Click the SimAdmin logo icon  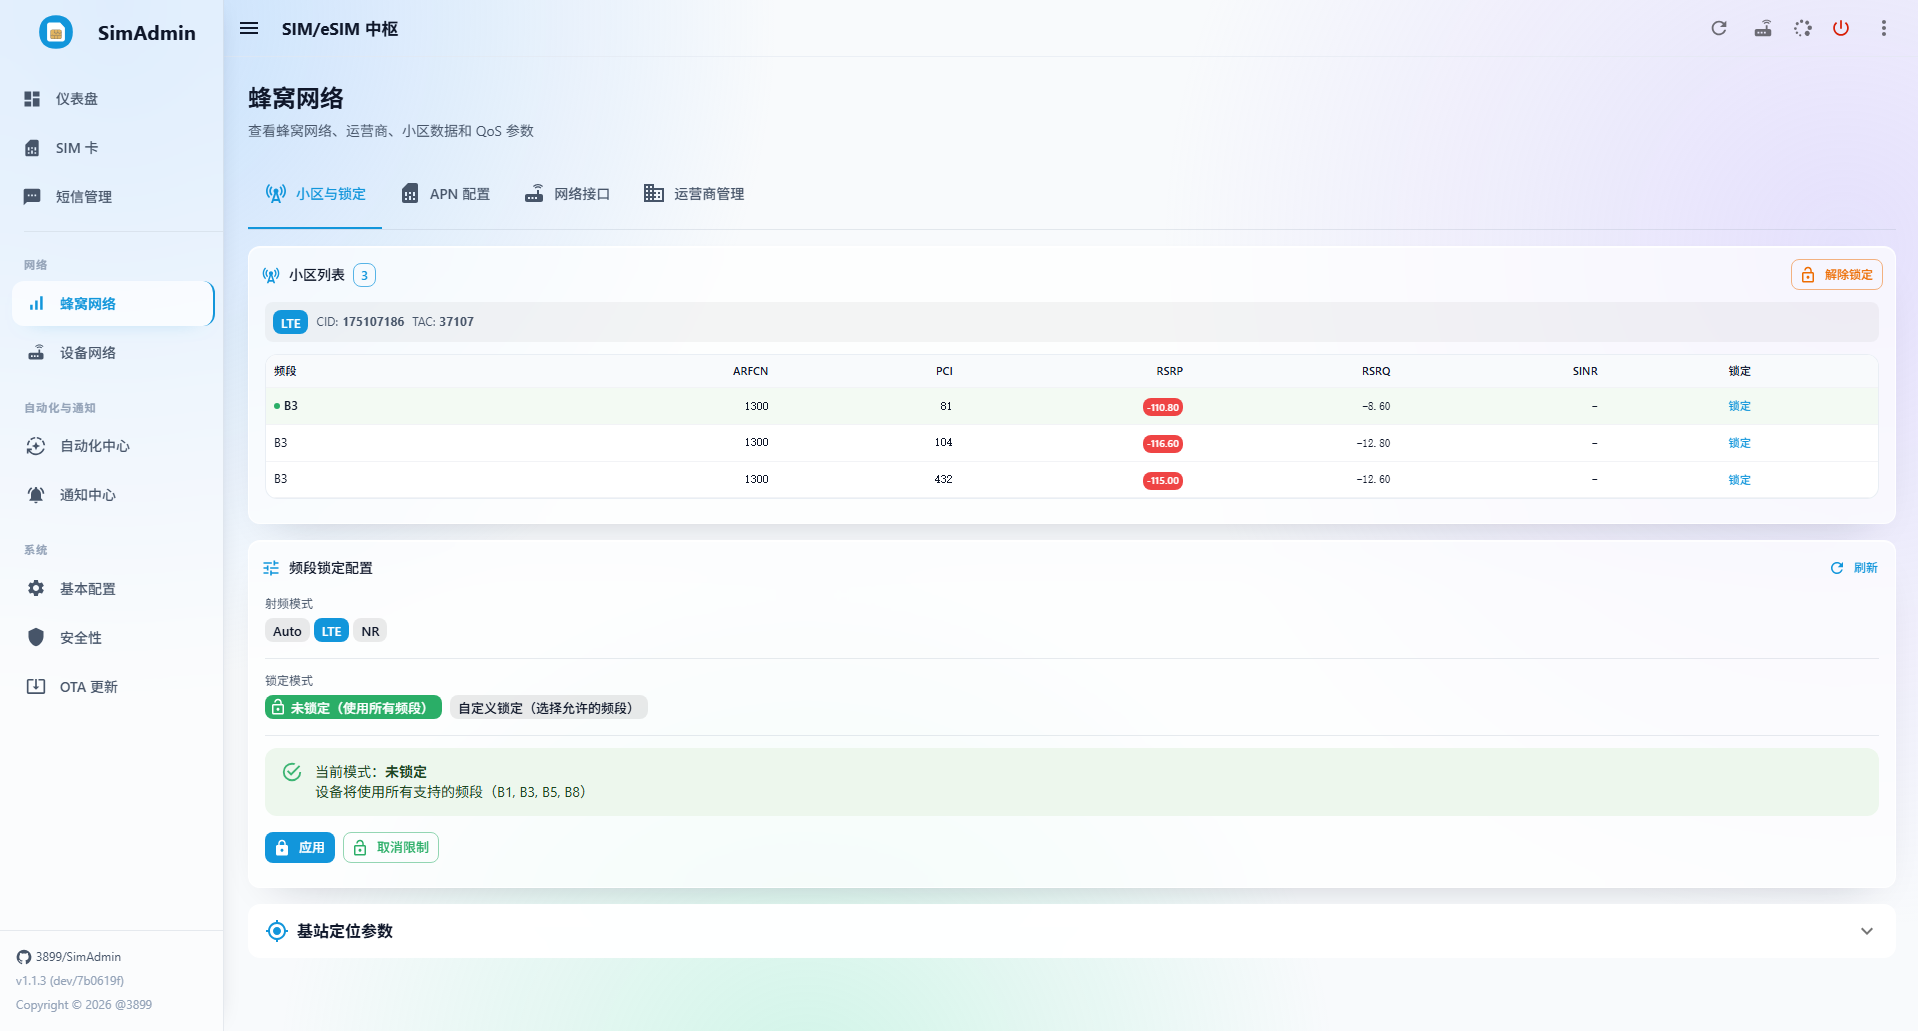[56, 32]
